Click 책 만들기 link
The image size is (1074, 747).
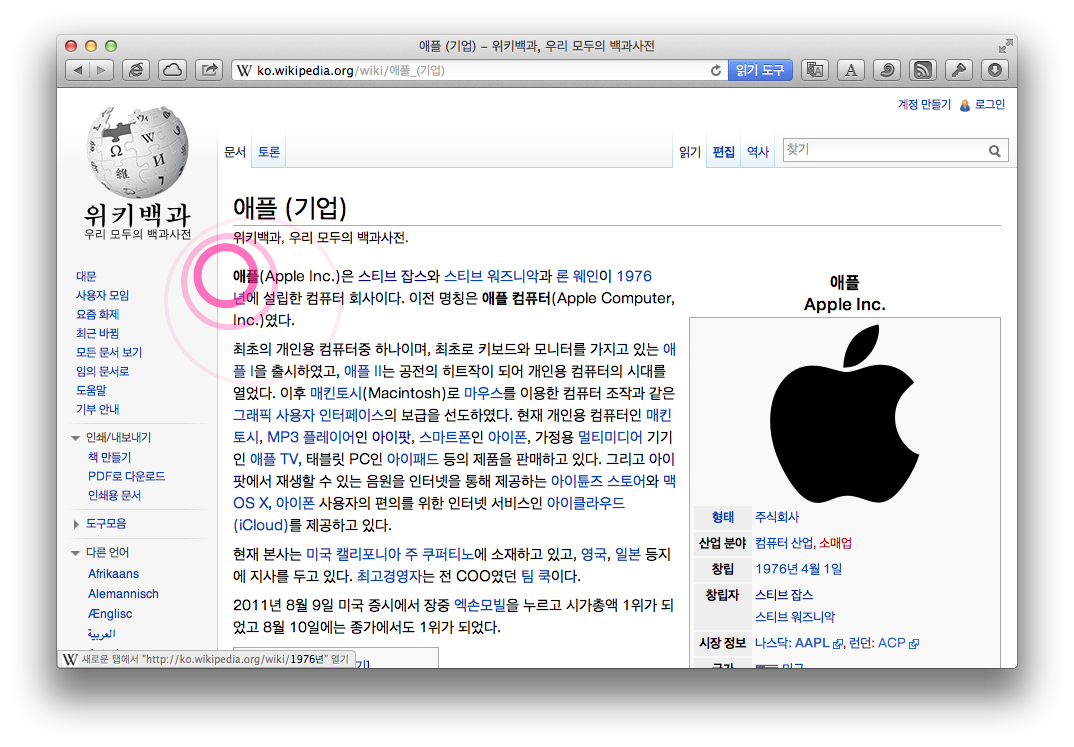pyautogui.click(x=110, y=457)
